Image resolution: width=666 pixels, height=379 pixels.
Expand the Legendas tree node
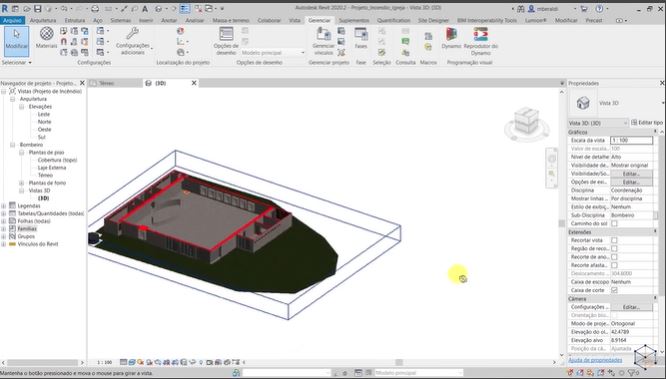coord(4,206)
